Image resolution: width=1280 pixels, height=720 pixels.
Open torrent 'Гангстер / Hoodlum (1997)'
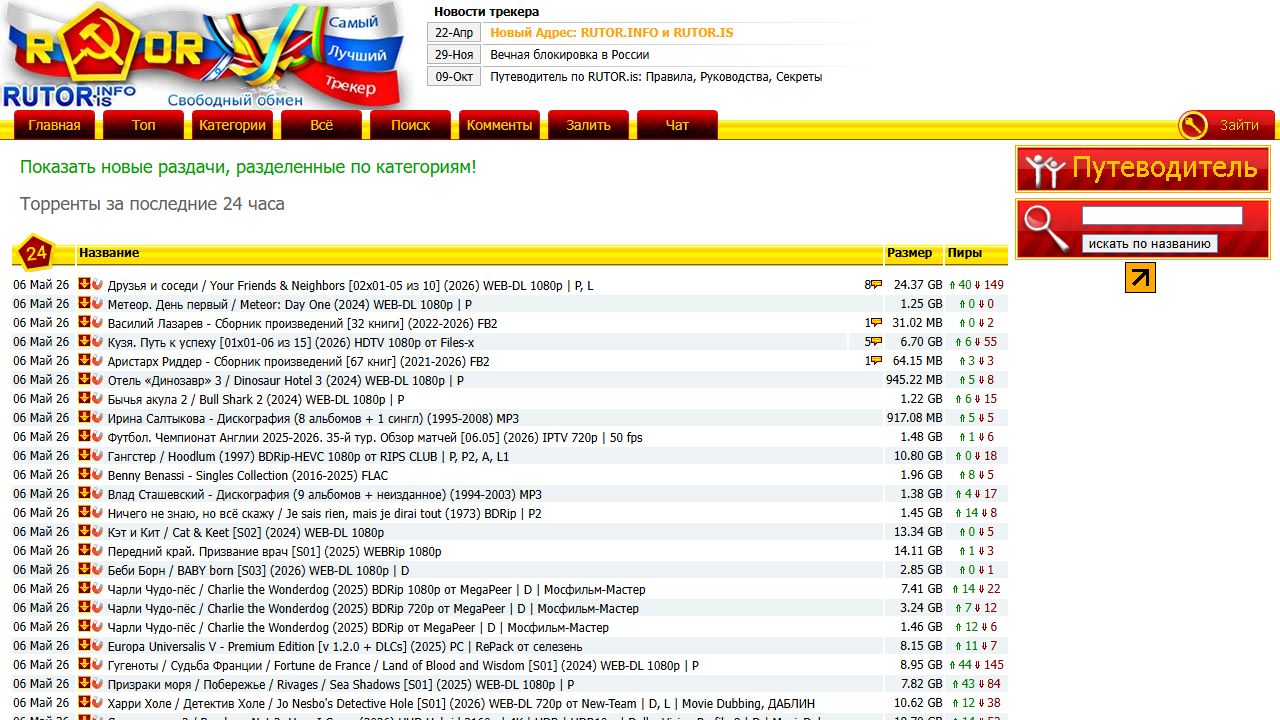click(x=308, y=456)
